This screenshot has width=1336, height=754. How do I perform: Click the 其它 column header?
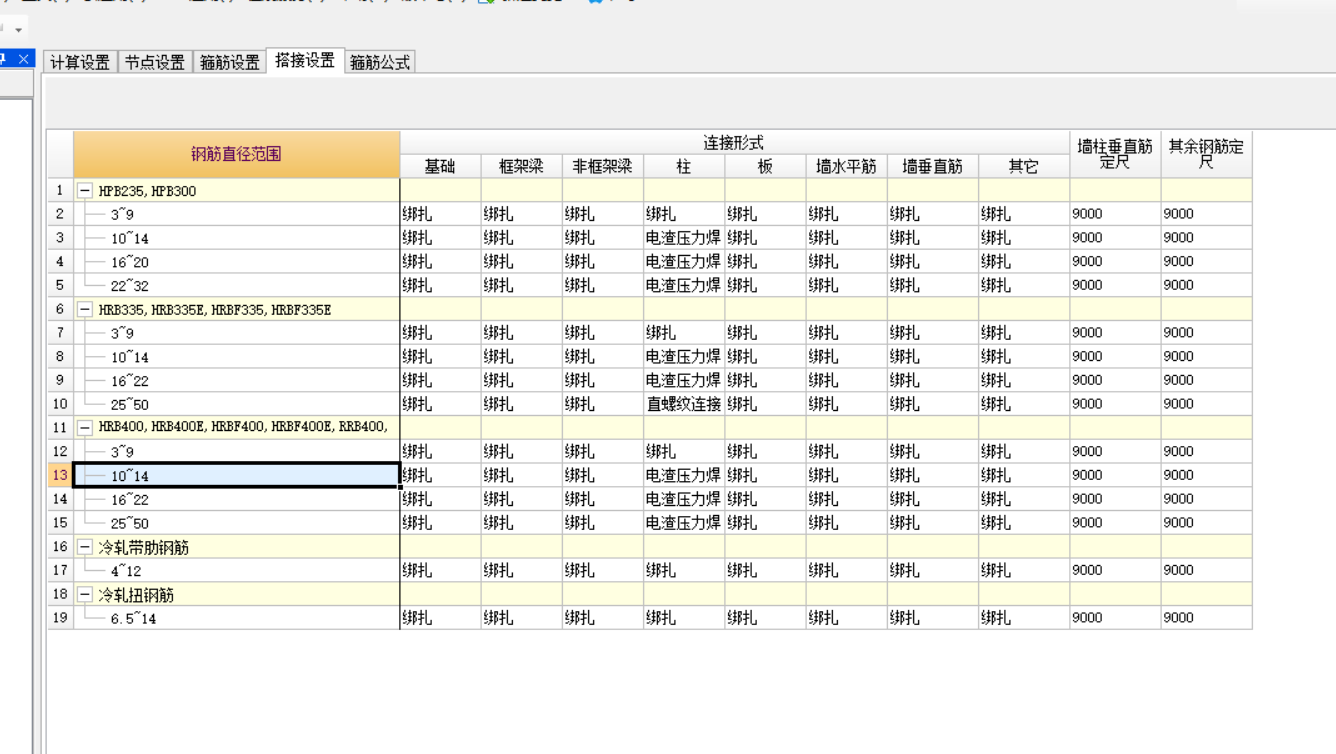[x=1024, y=166]
